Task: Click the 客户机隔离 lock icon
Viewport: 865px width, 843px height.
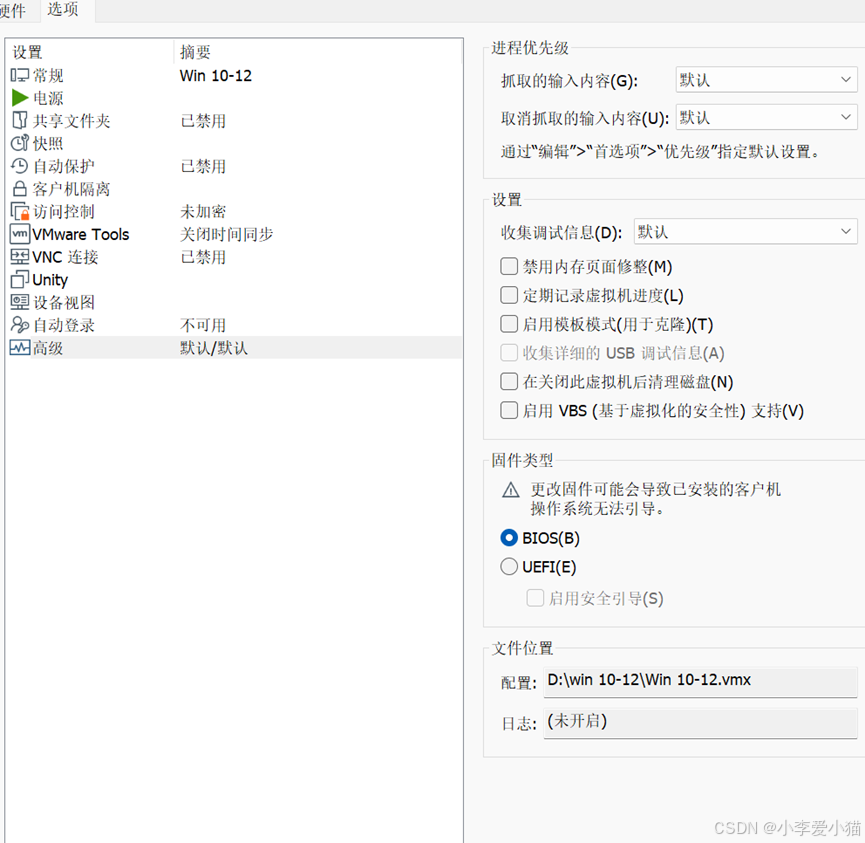Action: [x=19, y=189]
